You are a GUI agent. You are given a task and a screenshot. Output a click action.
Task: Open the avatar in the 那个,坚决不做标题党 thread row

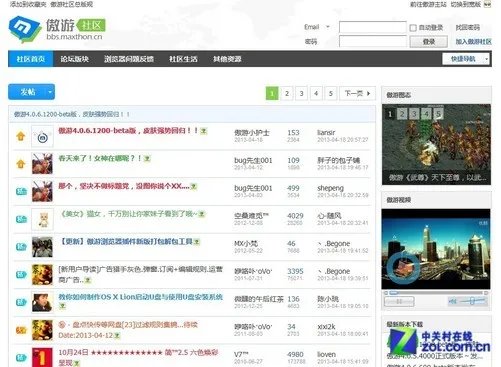[42, 191]
